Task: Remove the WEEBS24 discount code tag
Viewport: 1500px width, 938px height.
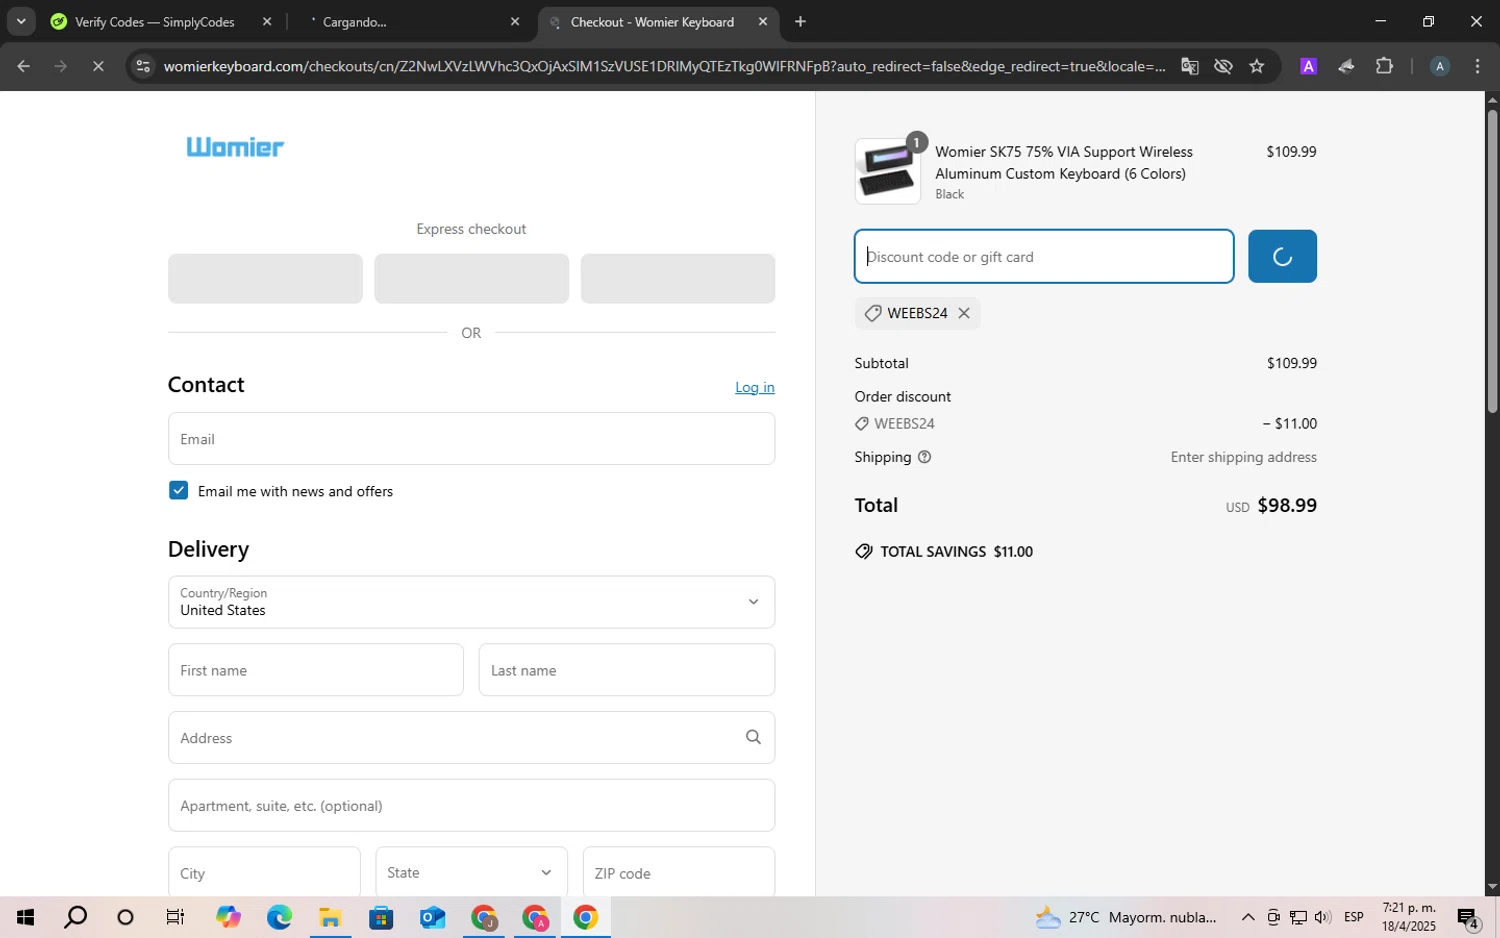Action: click(964, 313)
